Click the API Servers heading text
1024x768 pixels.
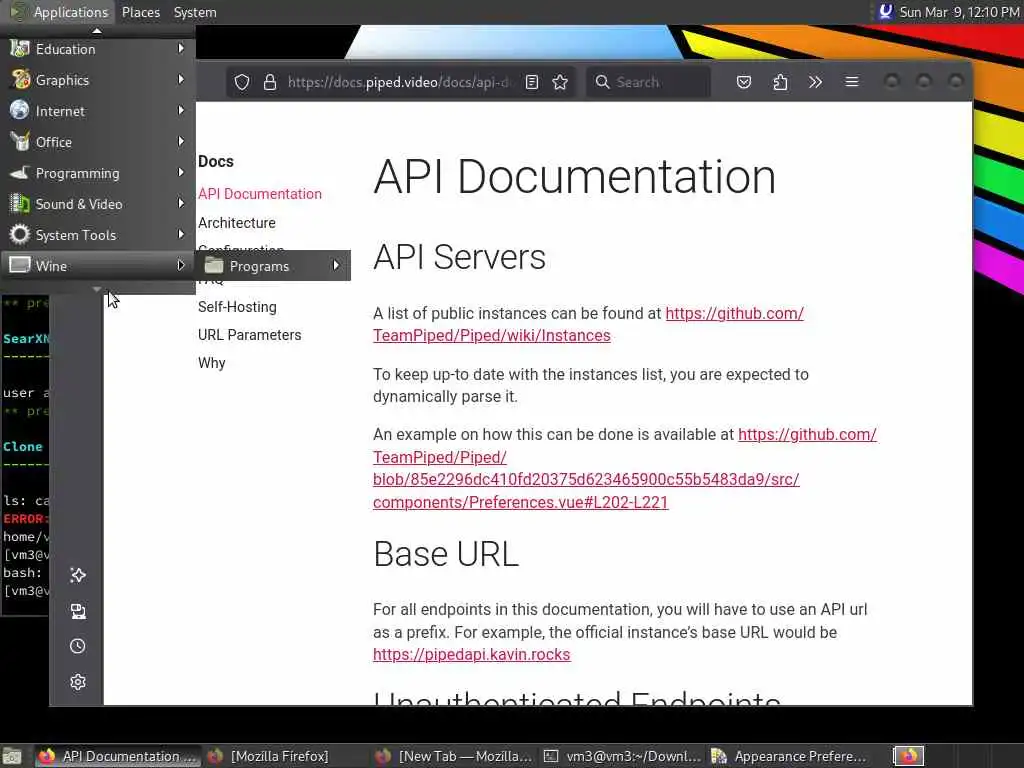[459, 257]
